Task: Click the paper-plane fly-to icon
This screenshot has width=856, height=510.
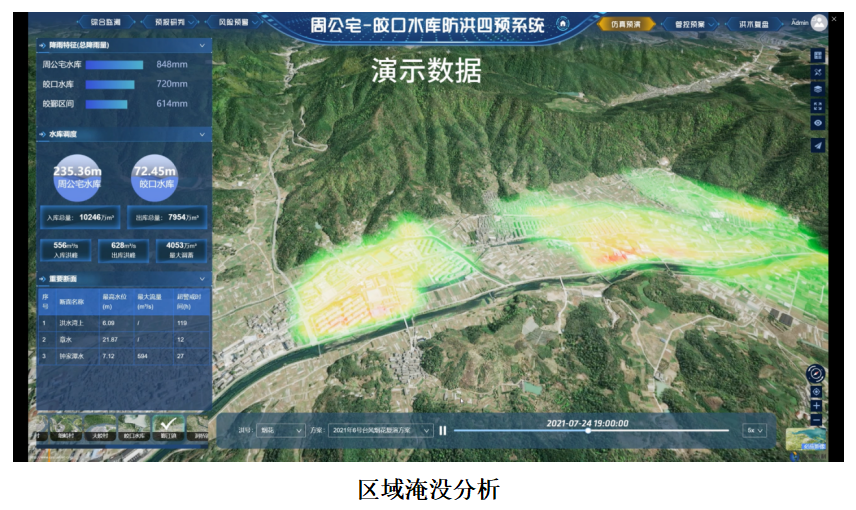Action: [818, 145]
